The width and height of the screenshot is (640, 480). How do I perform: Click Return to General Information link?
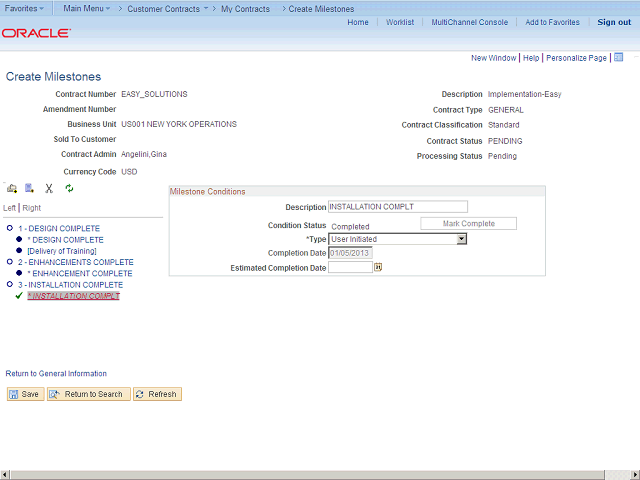tap(56, 373)
